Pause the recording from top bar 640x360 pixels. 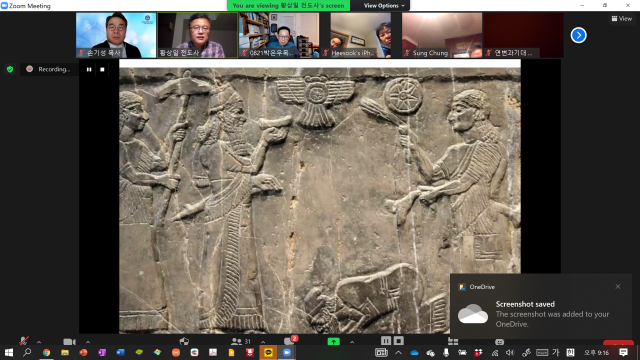[89, 69]
